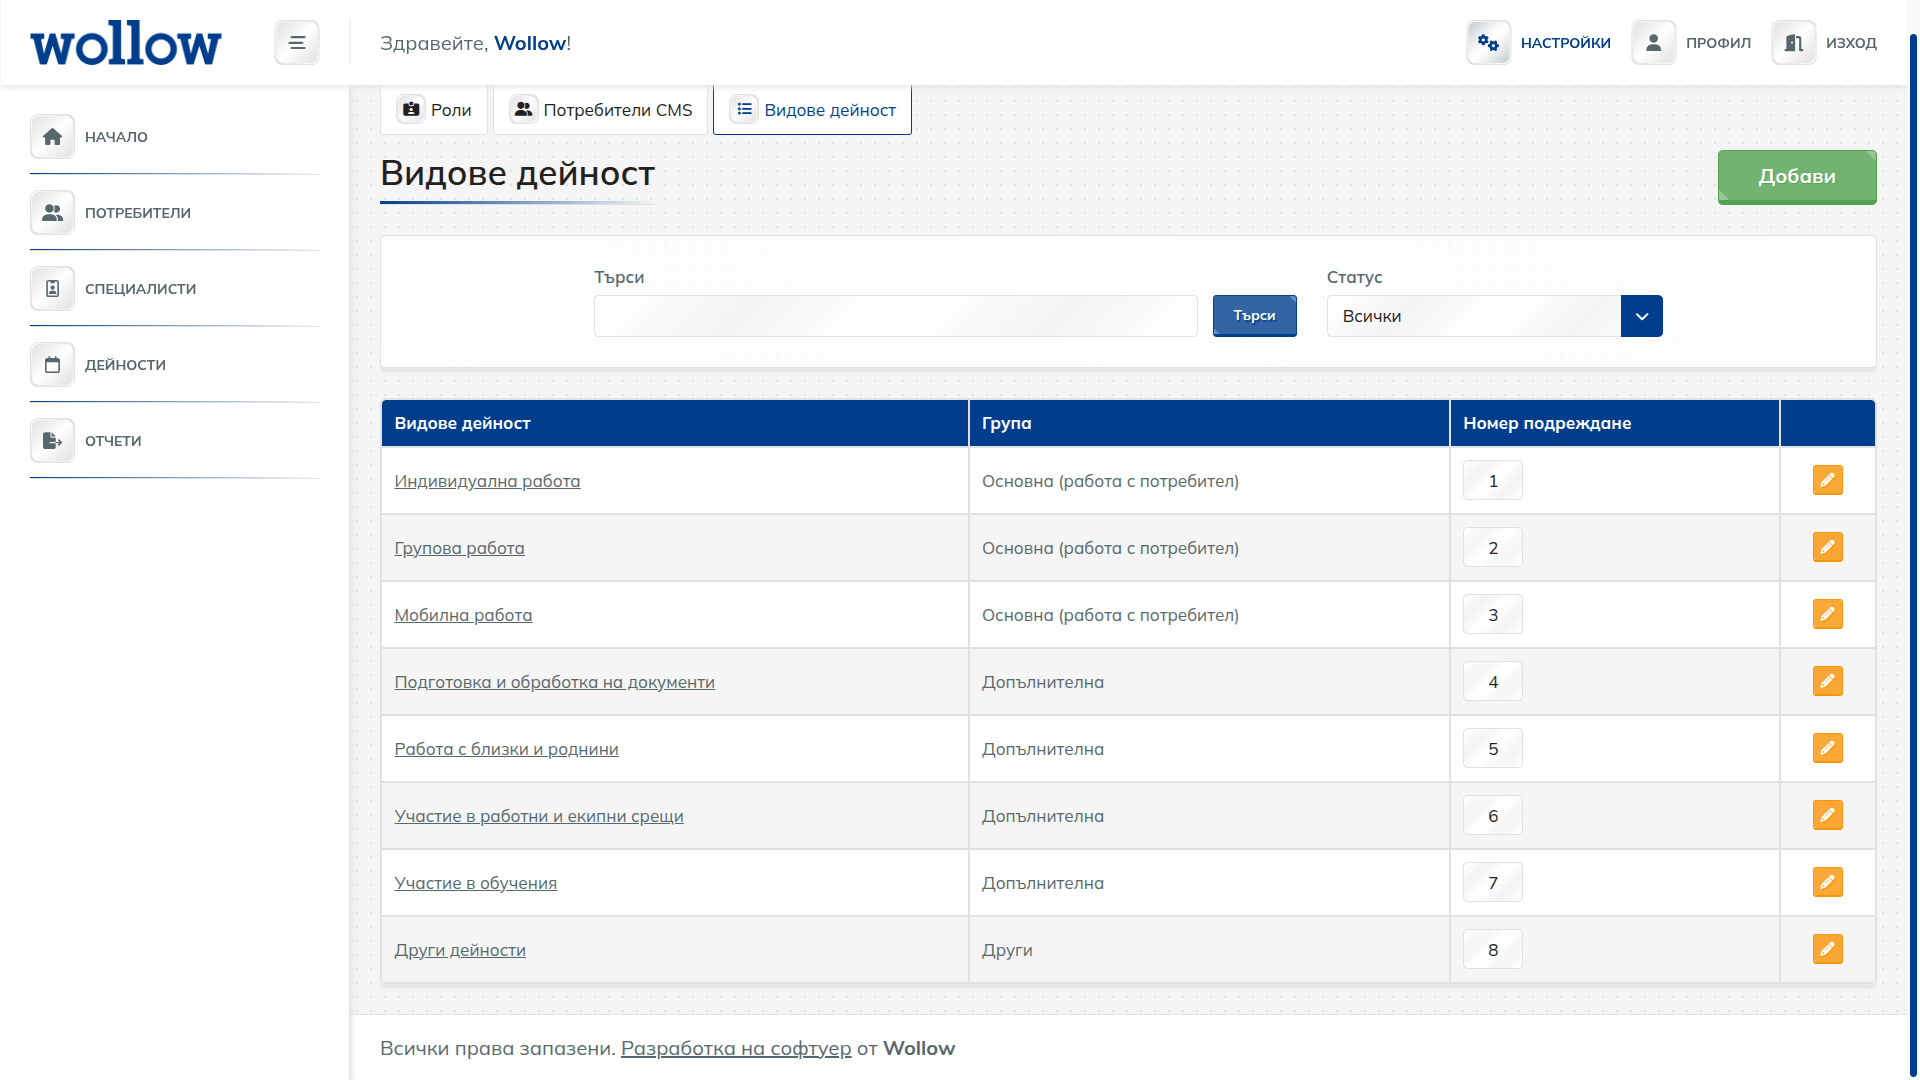The width and height of the screenshot is (1920, 1080).
Task: Expand the Всички status selector
Action: (1641, 316)
